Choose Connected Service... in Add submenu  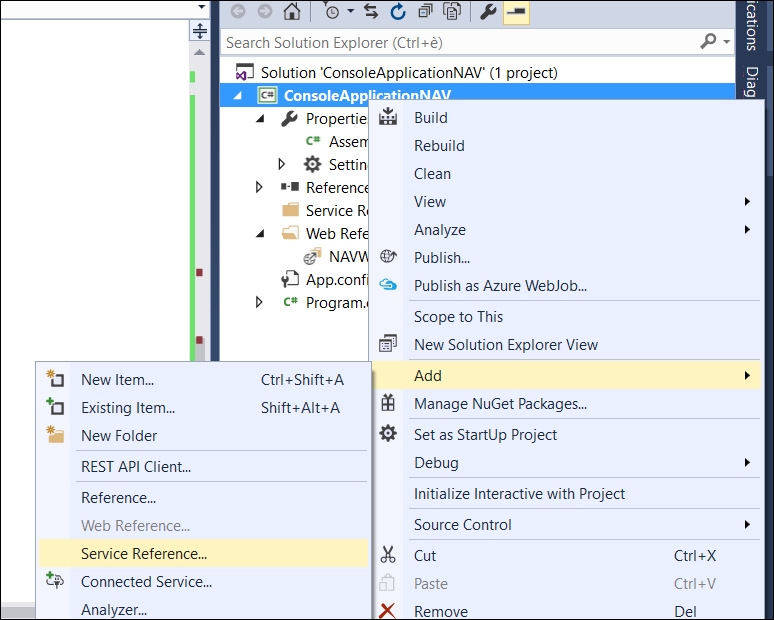click(x=204, y=581)
